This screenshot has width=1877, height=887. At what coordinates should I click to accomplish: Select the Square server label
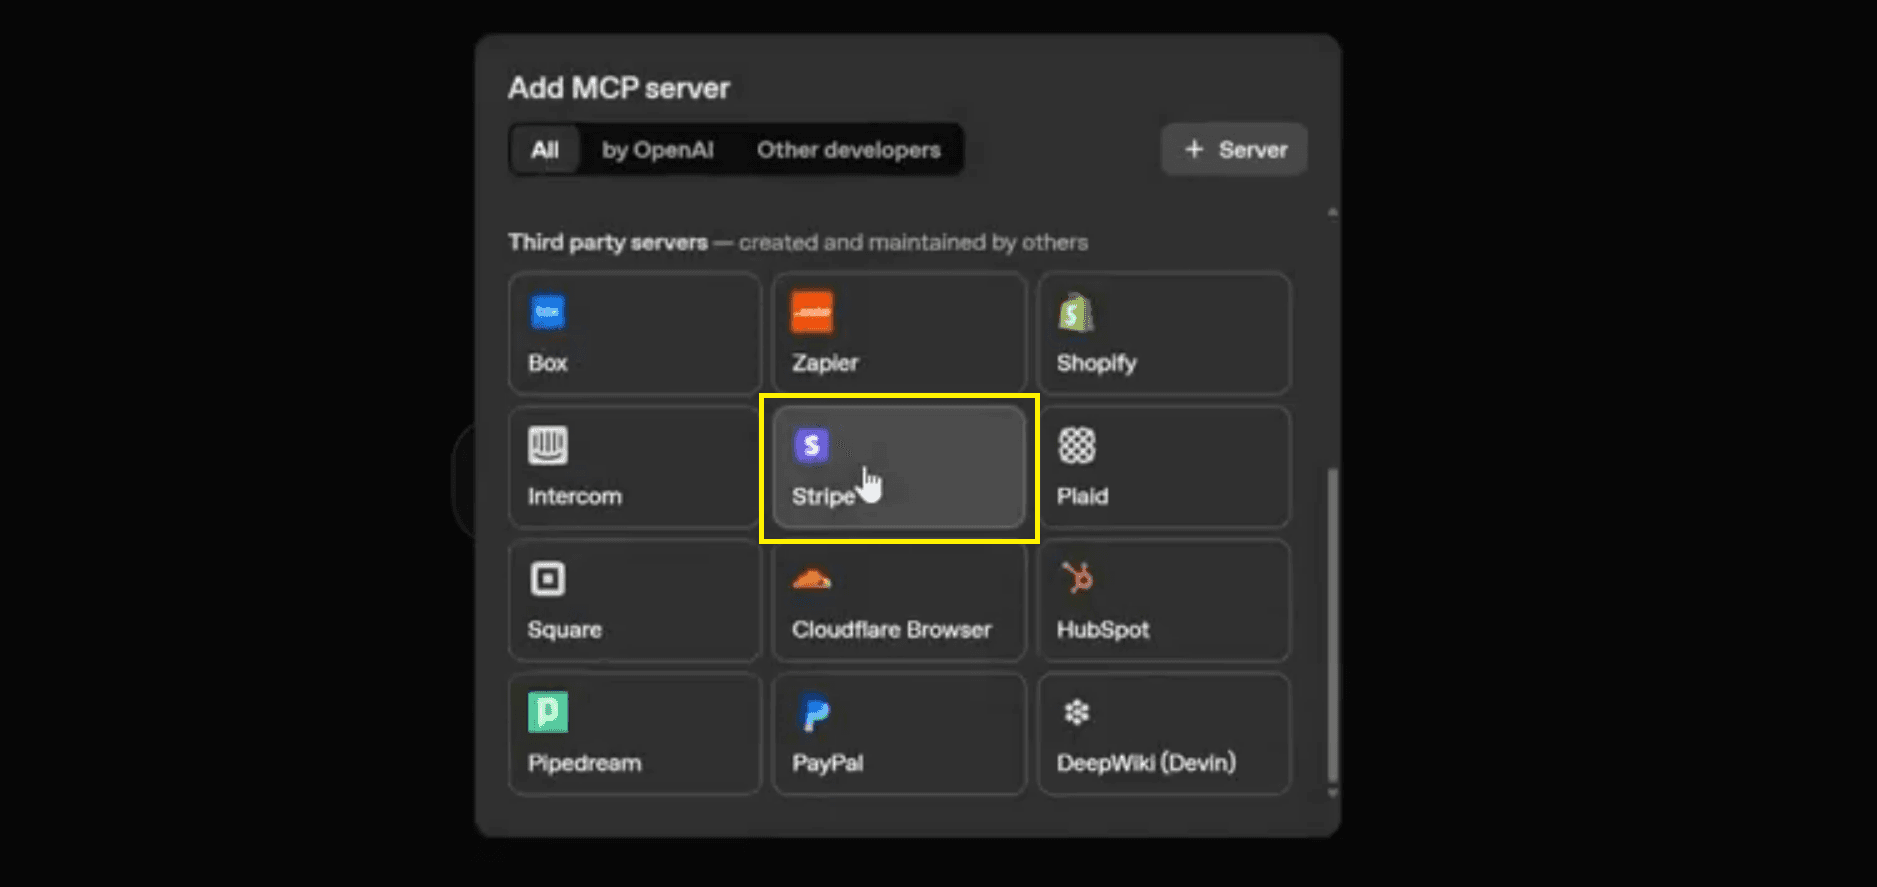565,630
